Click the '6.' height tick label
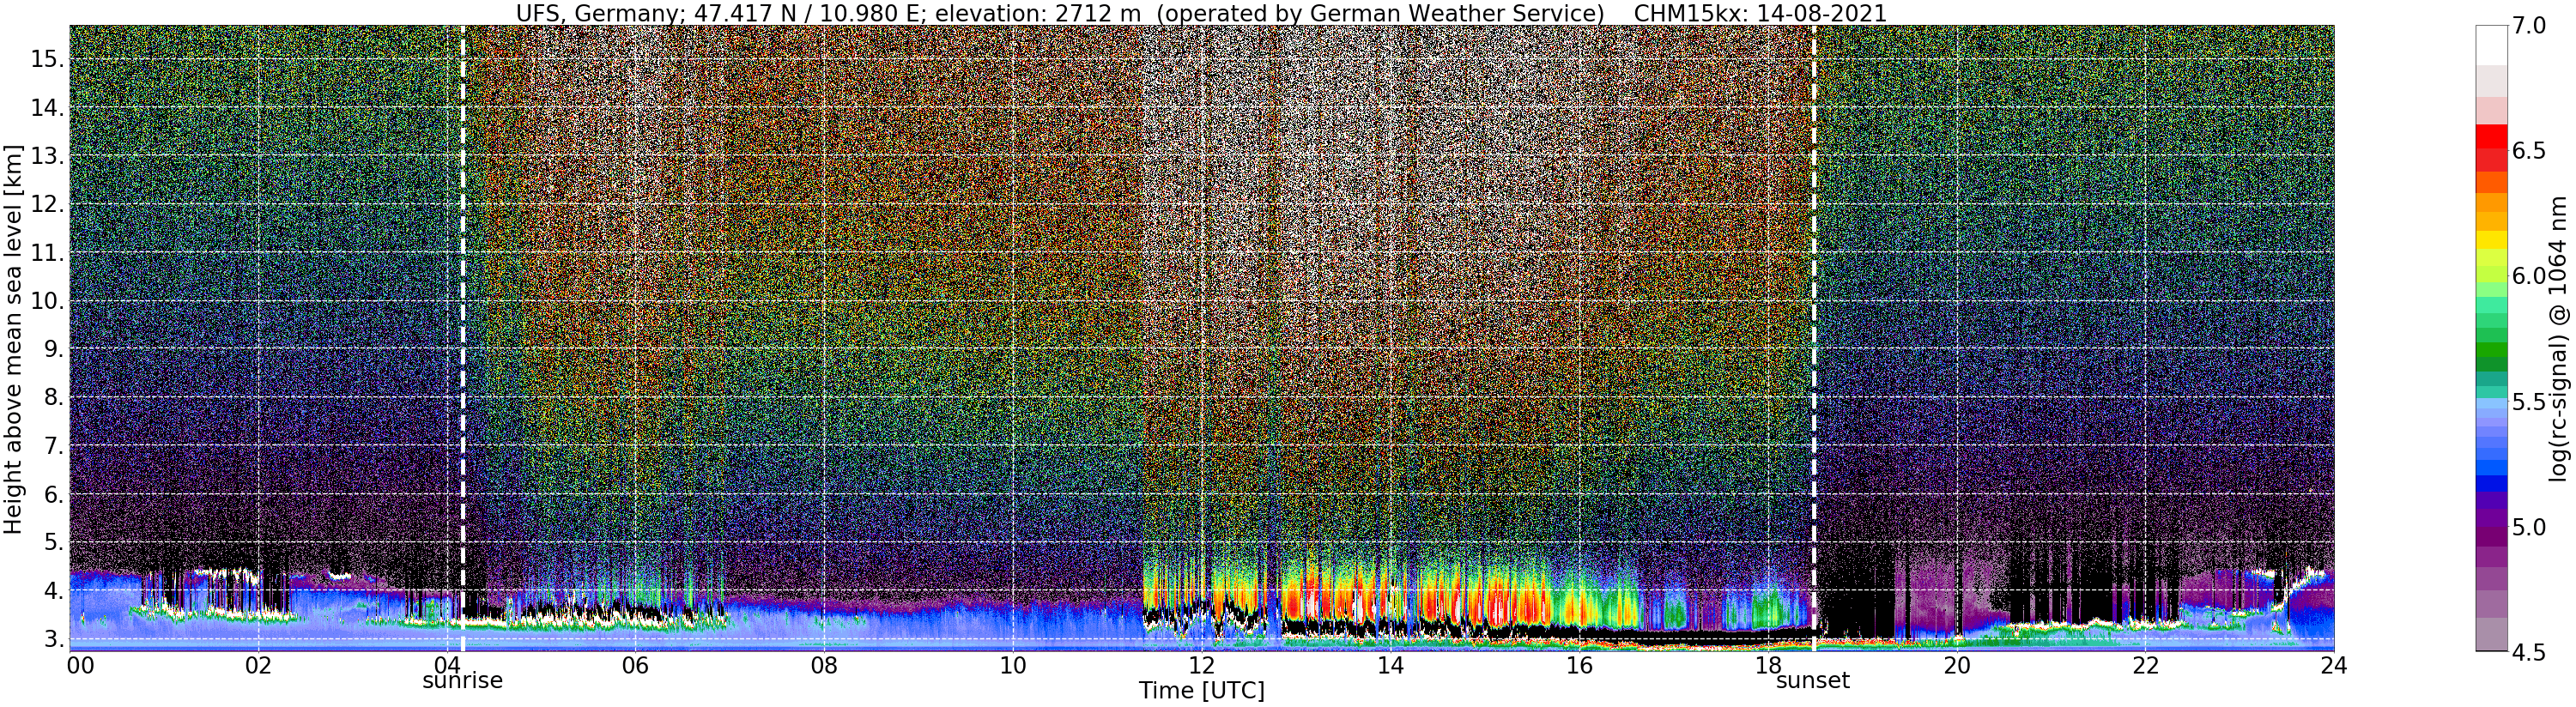The width and height of the screenshot is (2576, 707). pyautogui.click(x=52, y=494)
